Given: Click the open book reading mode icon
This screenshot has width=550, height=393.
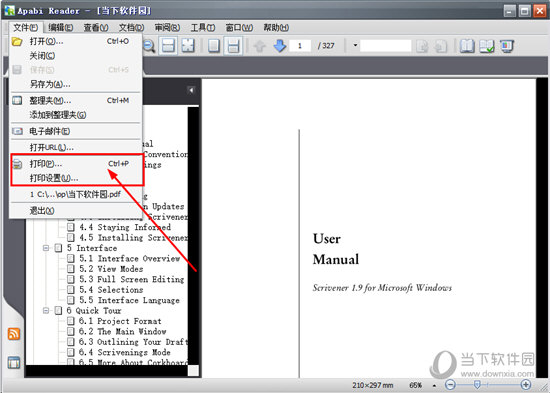Looking at the screenshot, I should tap(467, 46).
